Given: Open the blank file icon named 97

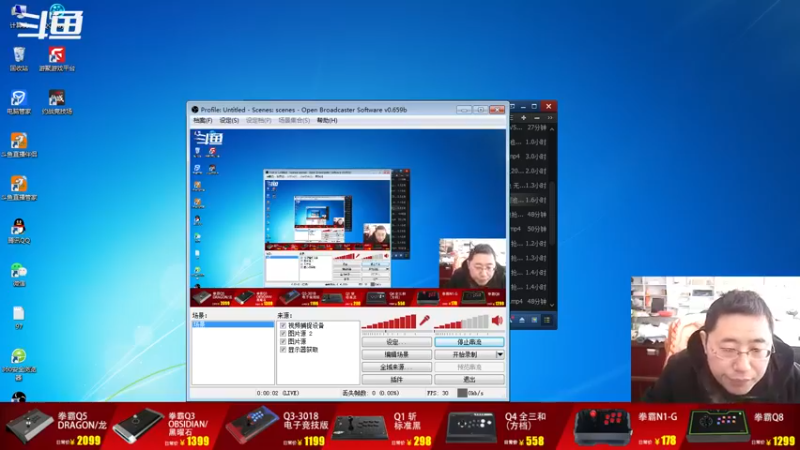Looking at the screenshot, I should pos(19,317).
